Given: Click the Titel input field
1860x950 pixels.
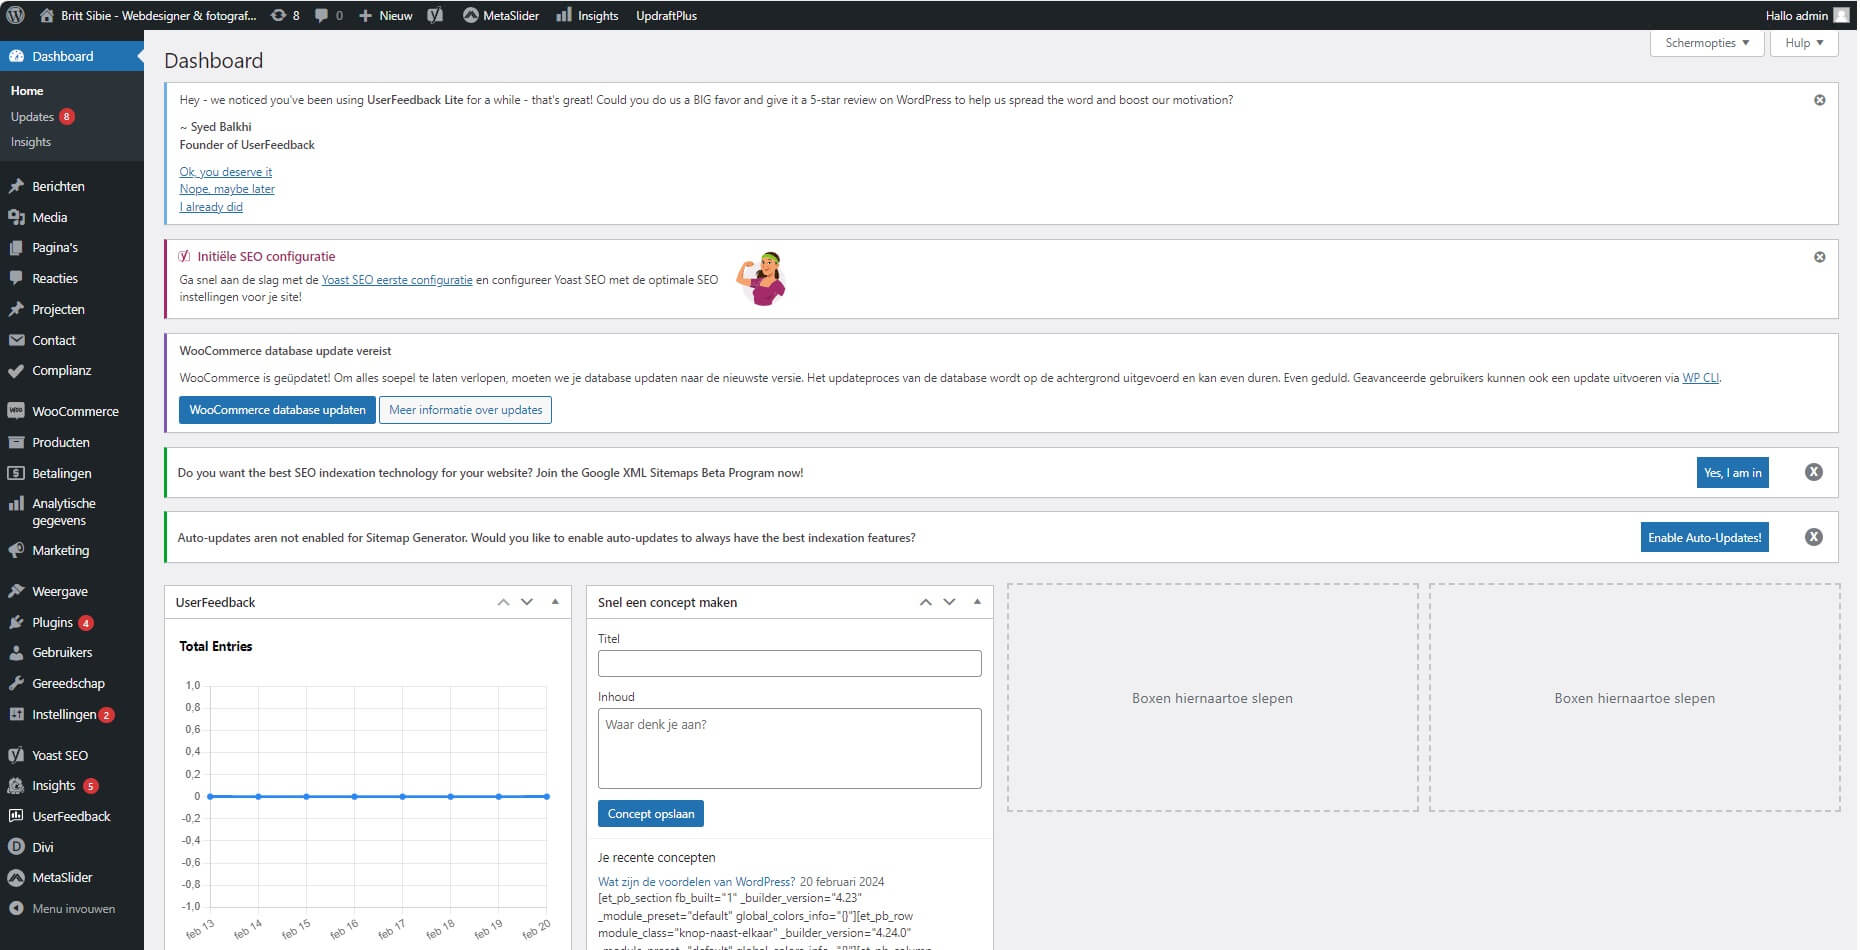Looking at the screenshot, I should (789, 663).
